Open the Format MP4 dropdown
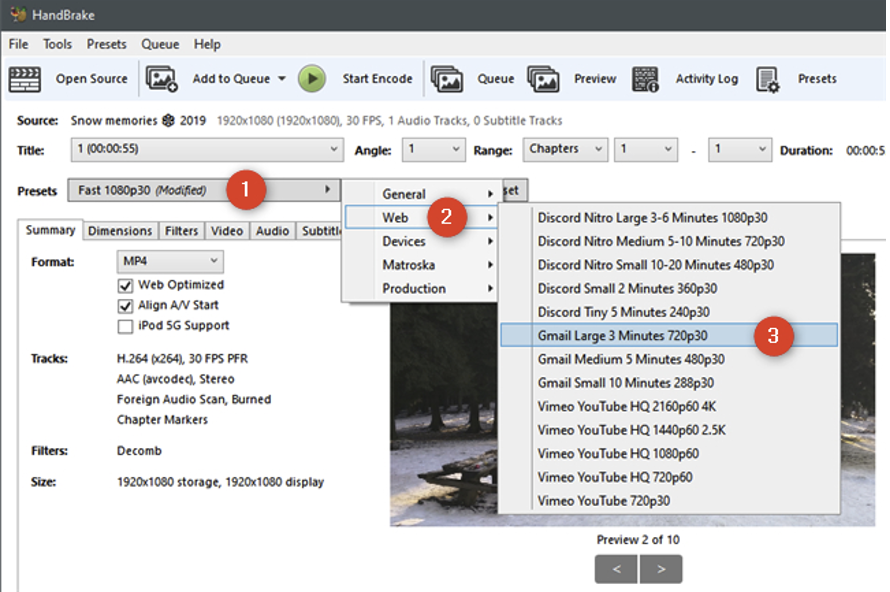 tap(170, 262)
